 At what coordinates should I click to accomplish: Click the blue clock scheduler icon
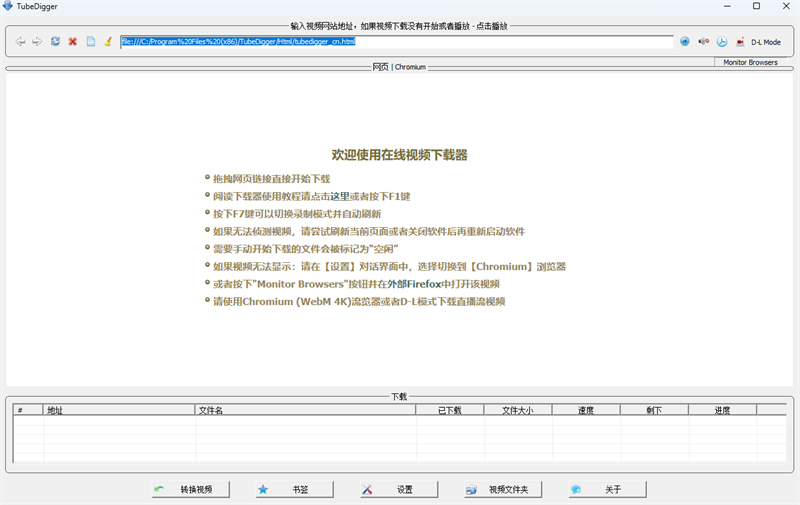pos(722,42)
